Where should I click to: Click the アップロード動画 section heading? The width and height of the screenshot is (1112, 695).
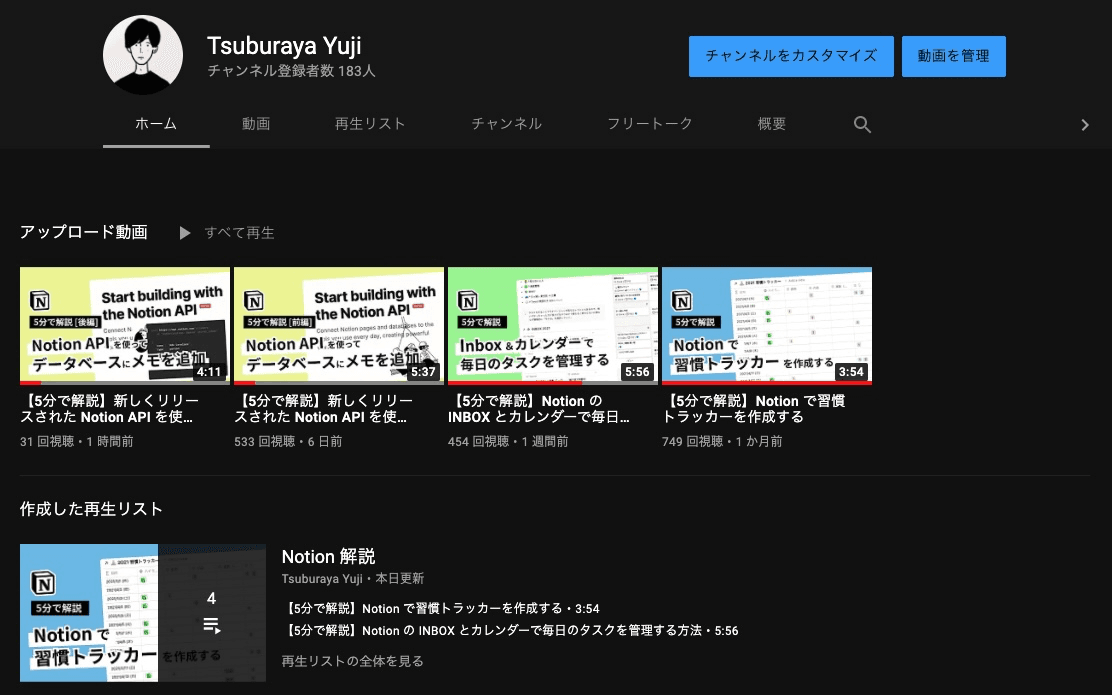(x=84, y=232)
